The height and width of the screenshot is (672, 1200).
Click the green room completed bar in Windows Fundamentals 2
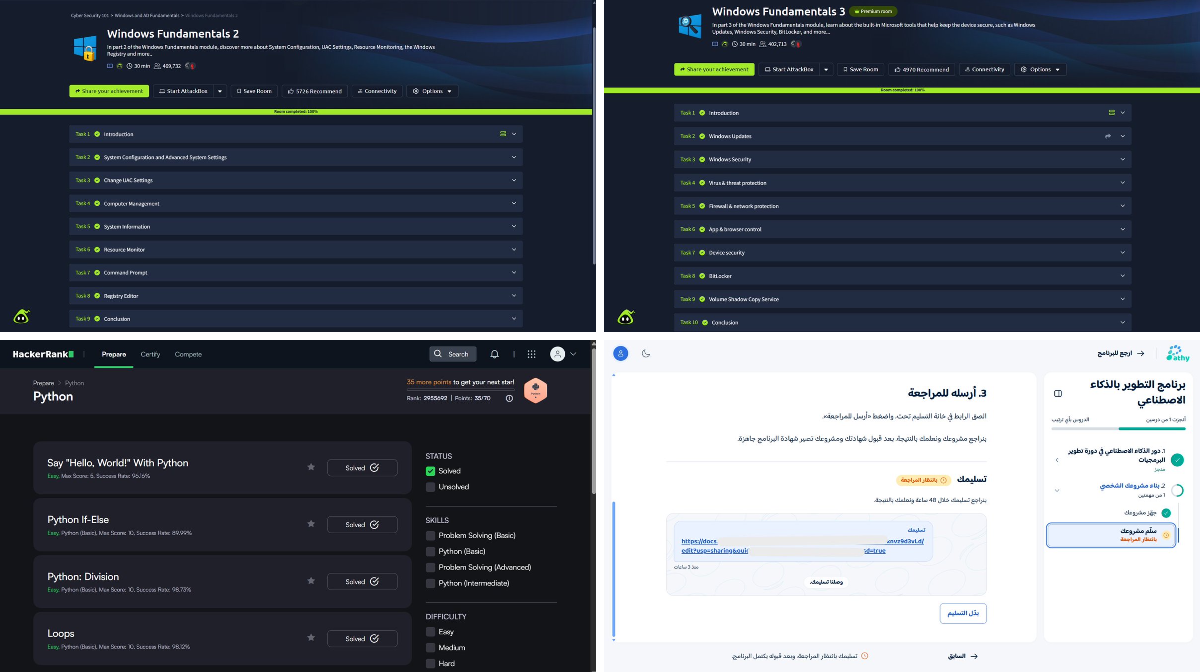point(297,112)
